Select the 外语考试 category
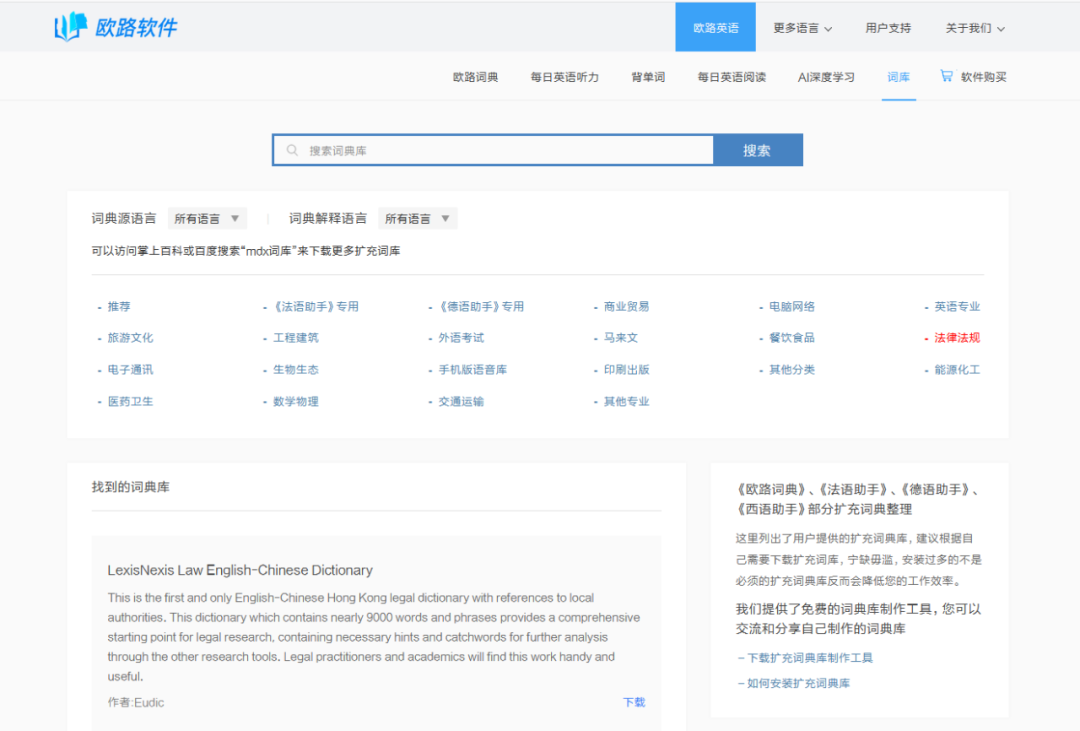The height and width of the screenshot is (731, 1080). [x=461, y=338]
